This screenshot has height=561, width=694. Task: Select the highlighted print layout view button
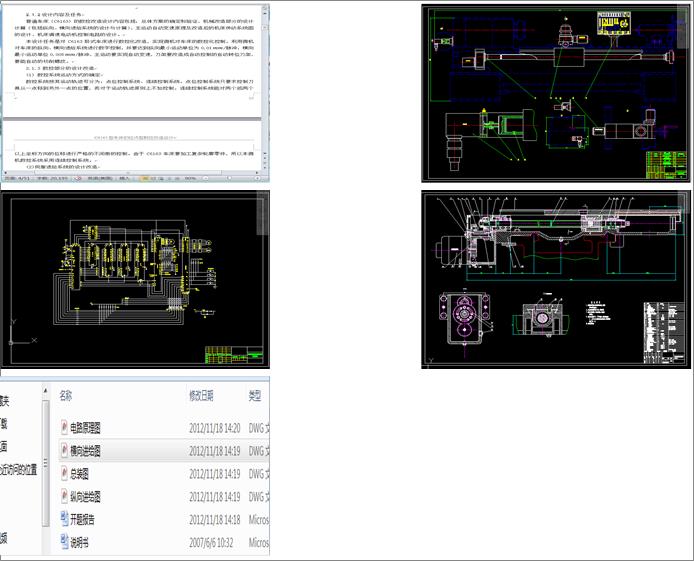[145, 178]
